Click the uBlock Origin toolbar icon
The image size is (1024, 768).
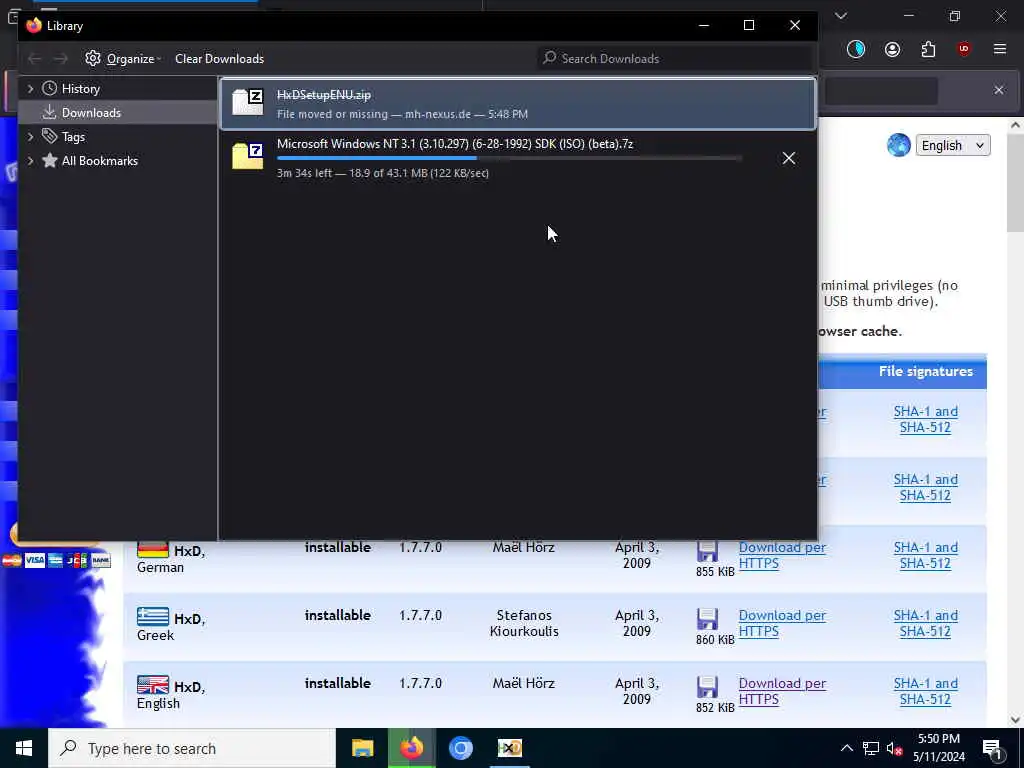coord(964,49)
